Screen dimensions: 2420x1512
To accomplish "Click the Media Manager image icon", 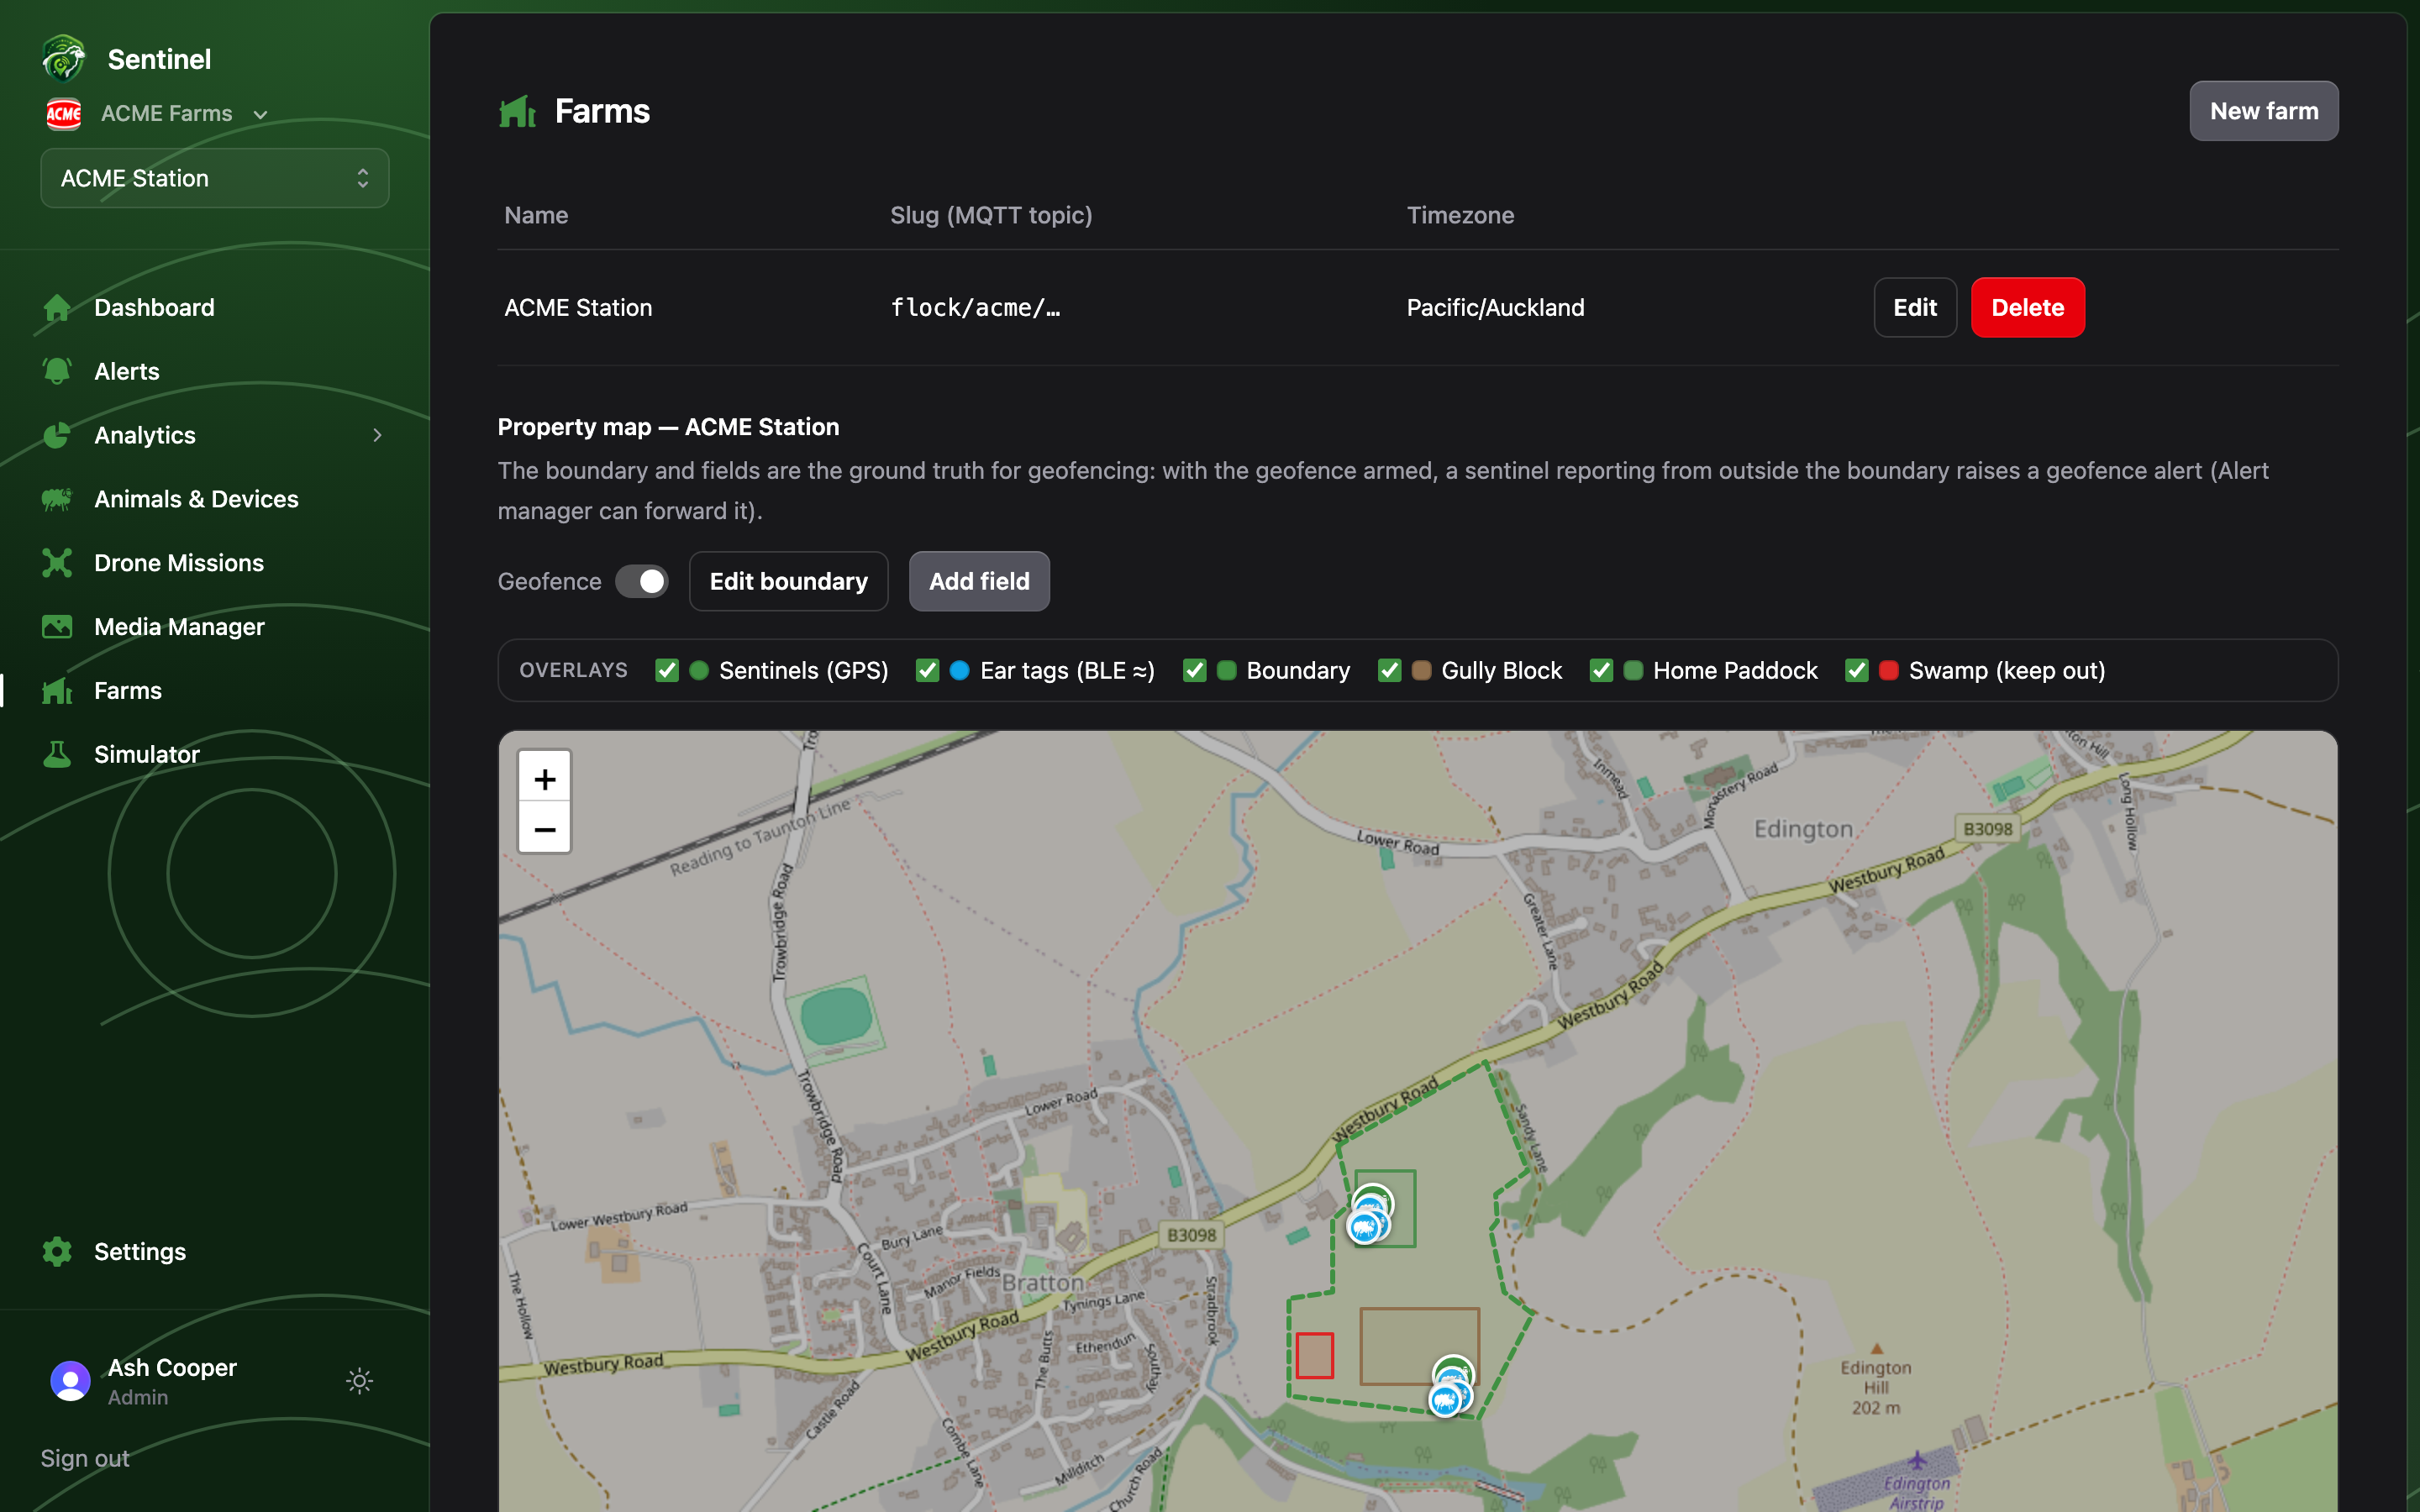I will click(57, 627).
